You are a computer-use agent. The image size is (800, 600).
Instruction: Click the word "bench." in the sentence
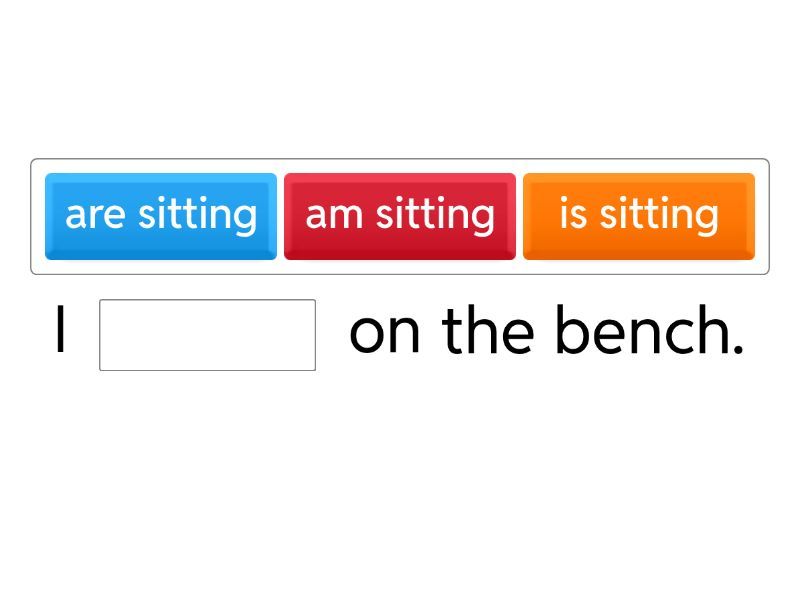click(x=650, y=332)
